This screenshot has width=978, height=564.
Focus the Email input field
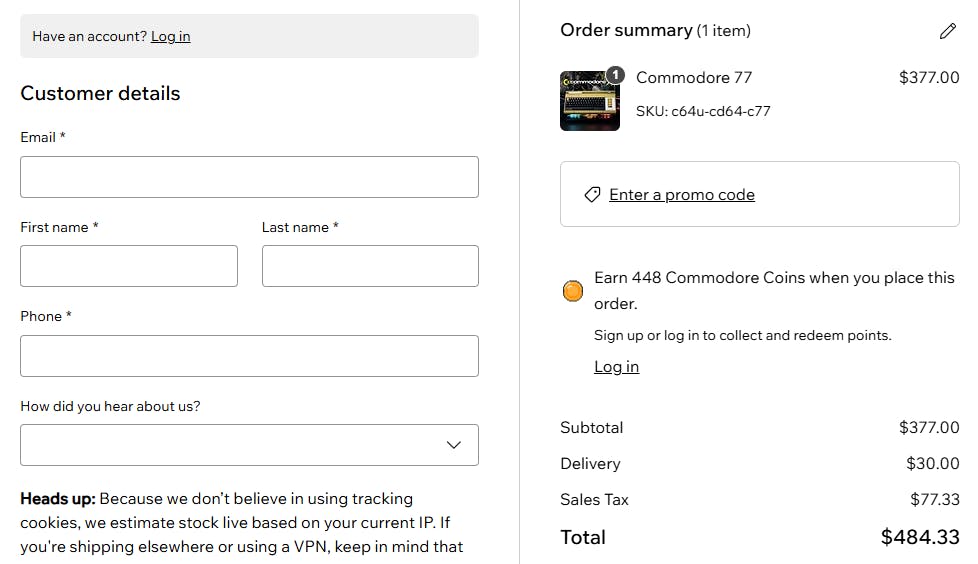click(x=249, y=177)
